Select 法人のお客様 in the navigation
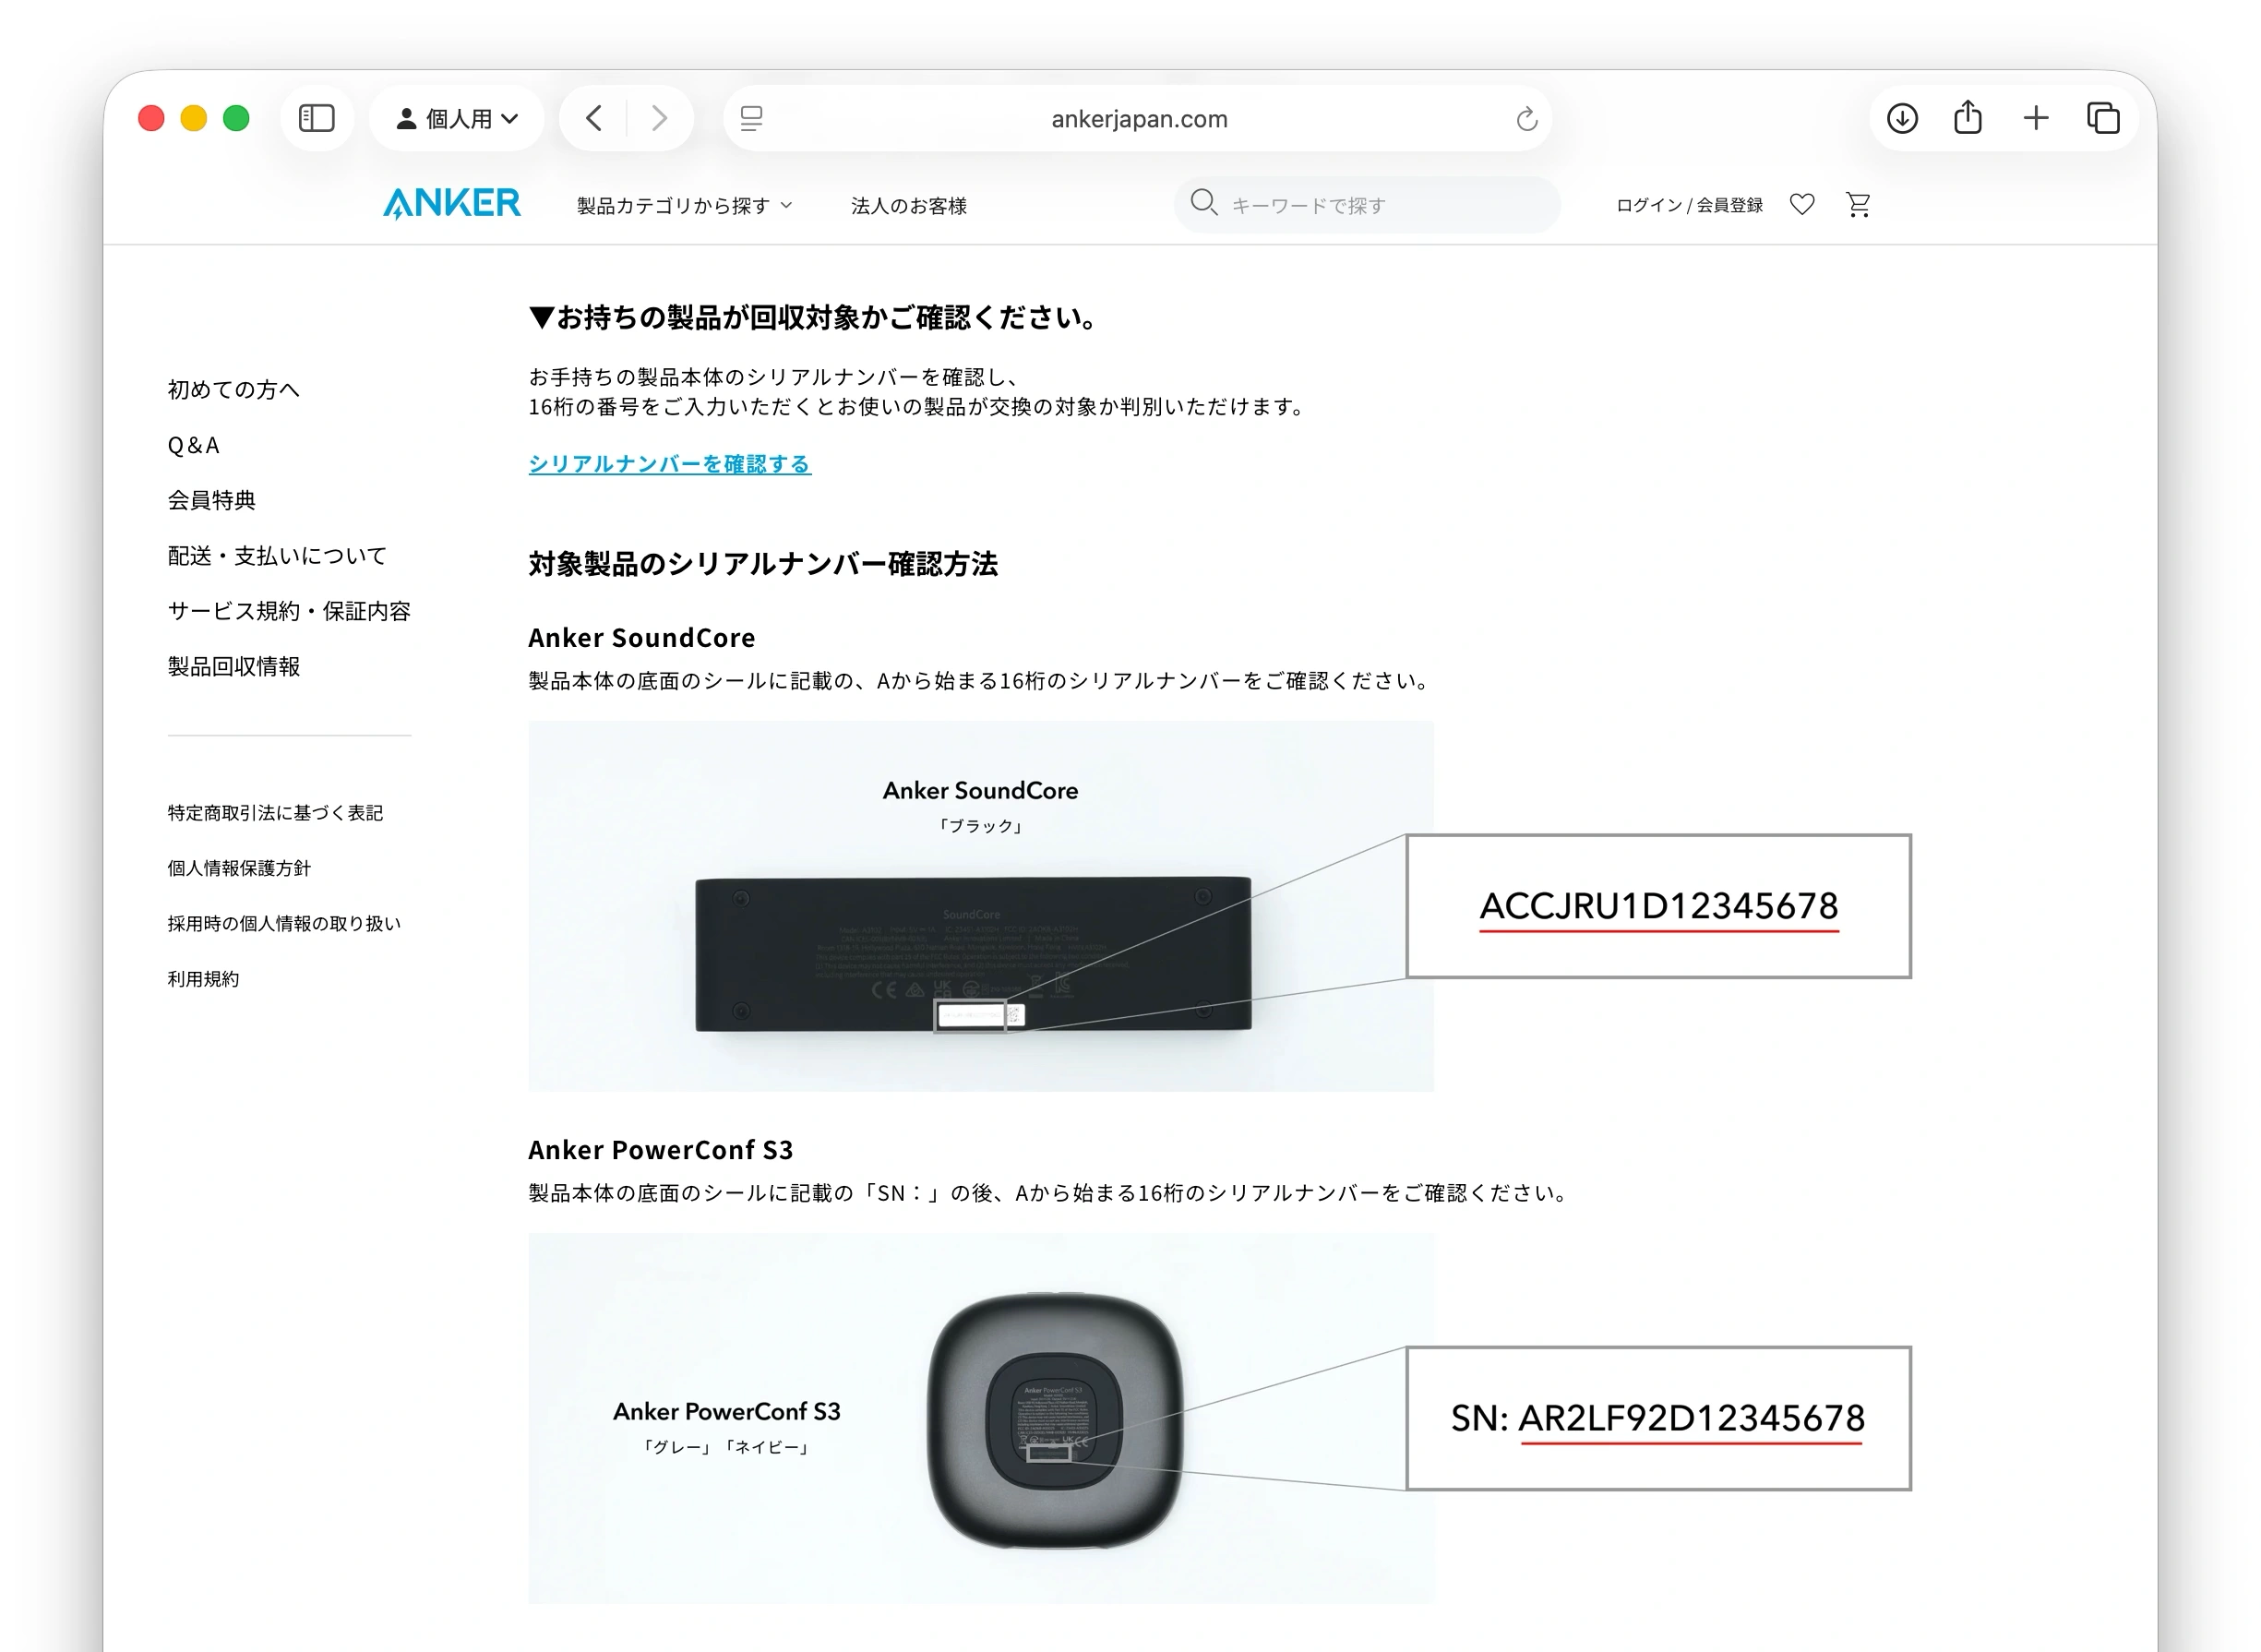 [x=910, y=205]
